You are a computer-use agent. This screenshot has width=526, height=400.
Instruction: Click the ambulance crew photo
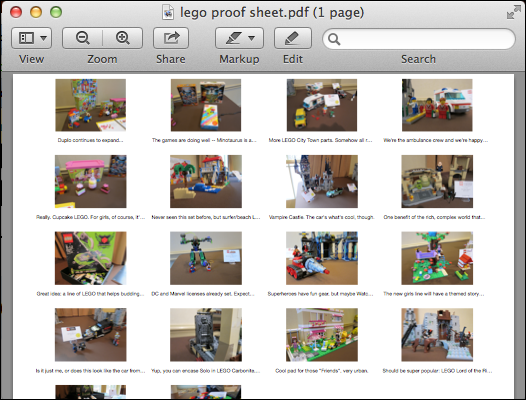[x=437, y=105]
